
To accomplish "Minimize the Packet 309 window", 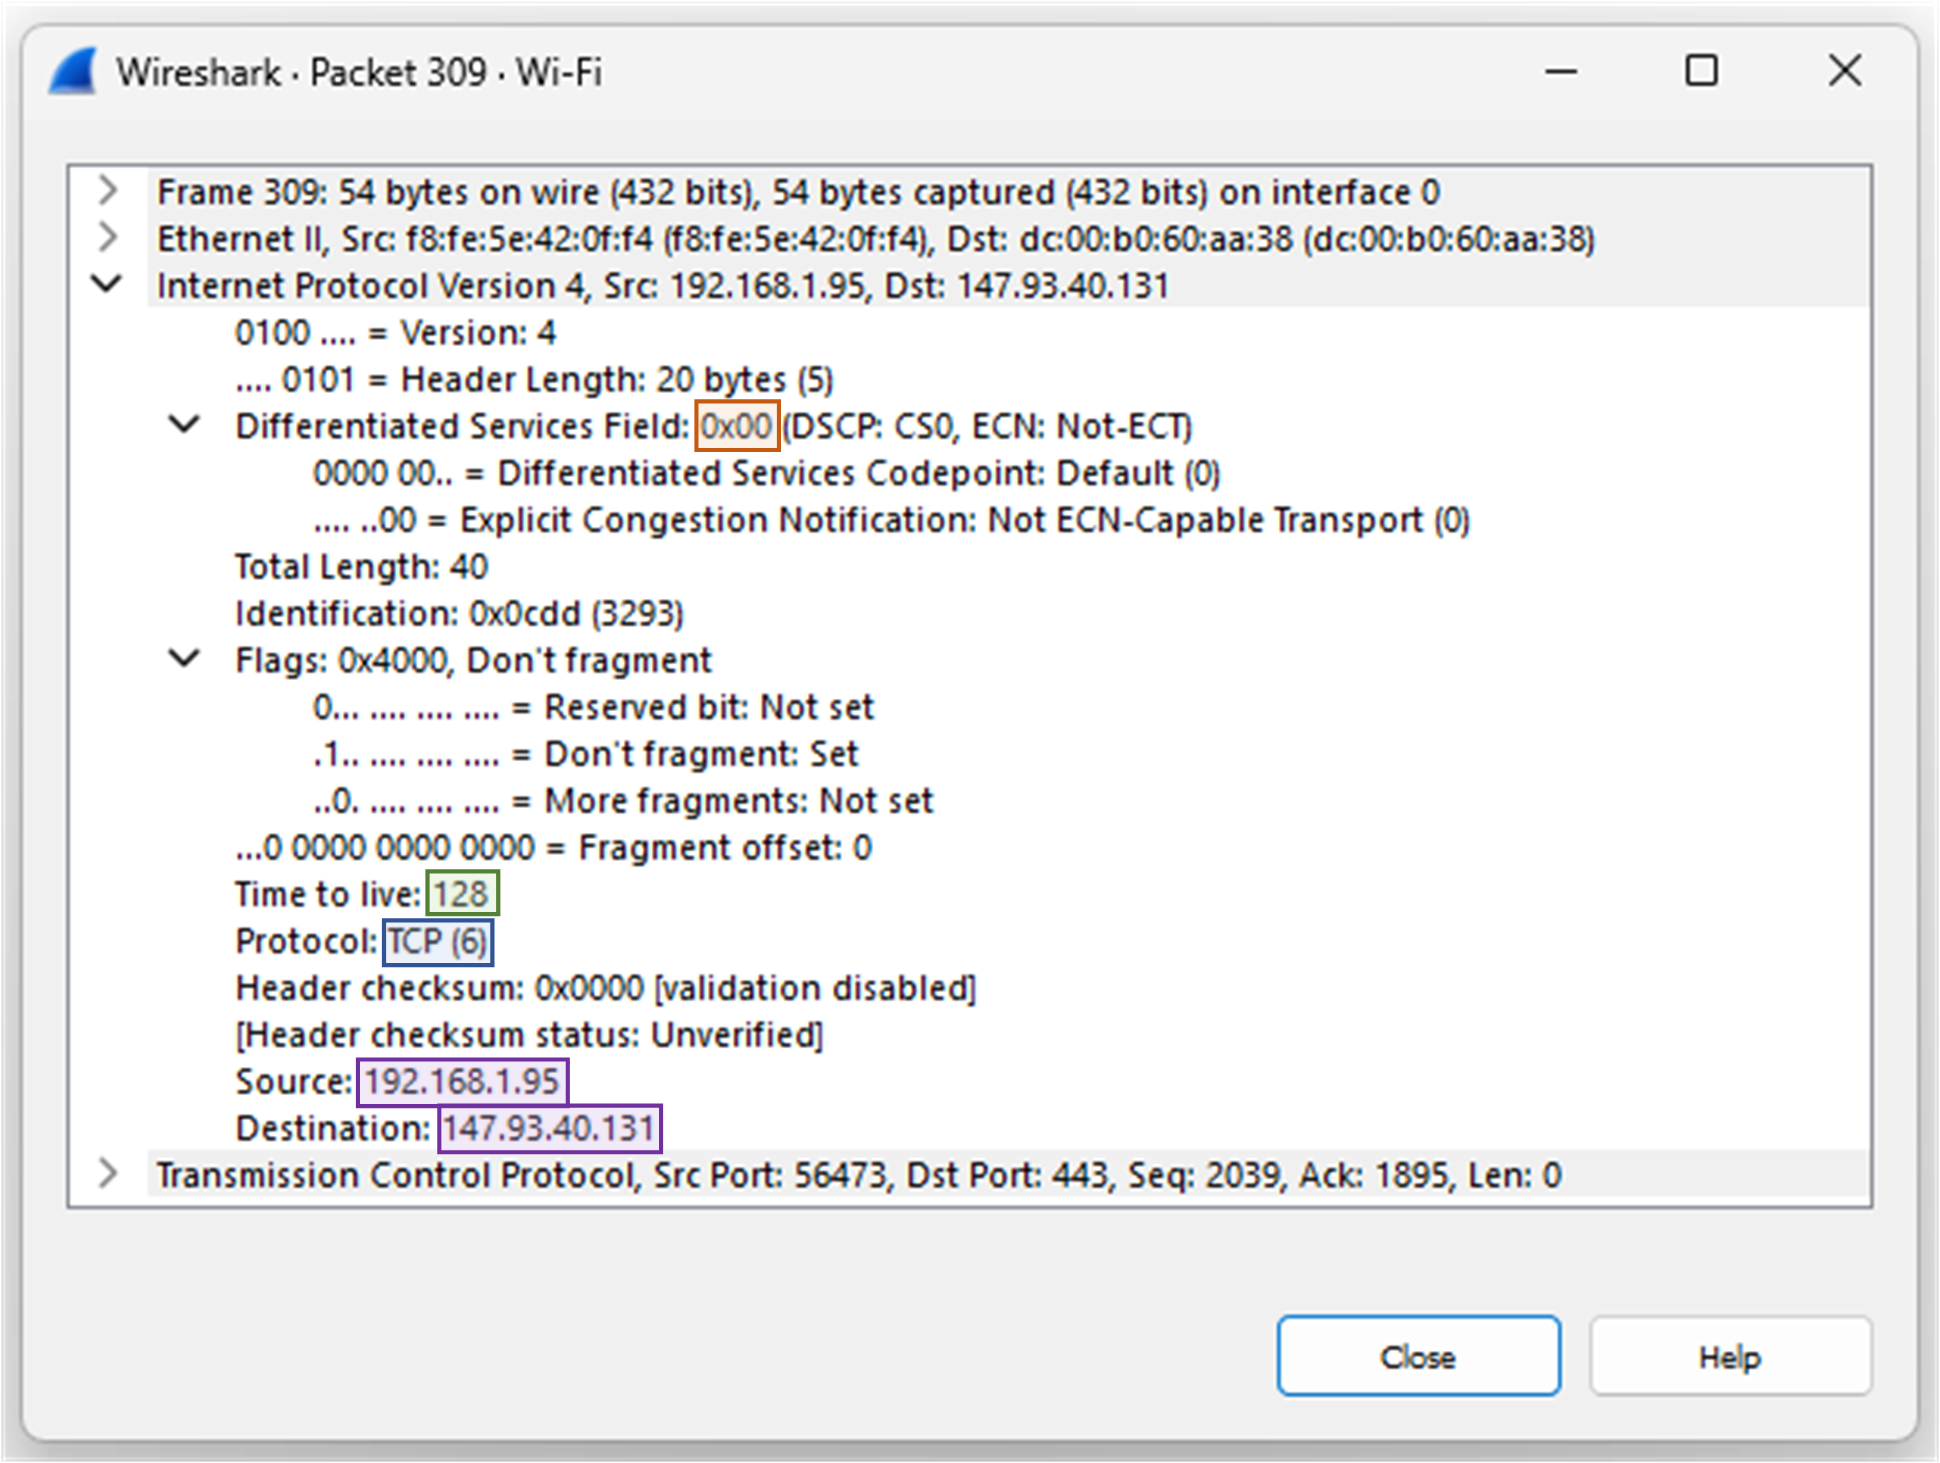I will [1560, 72].
